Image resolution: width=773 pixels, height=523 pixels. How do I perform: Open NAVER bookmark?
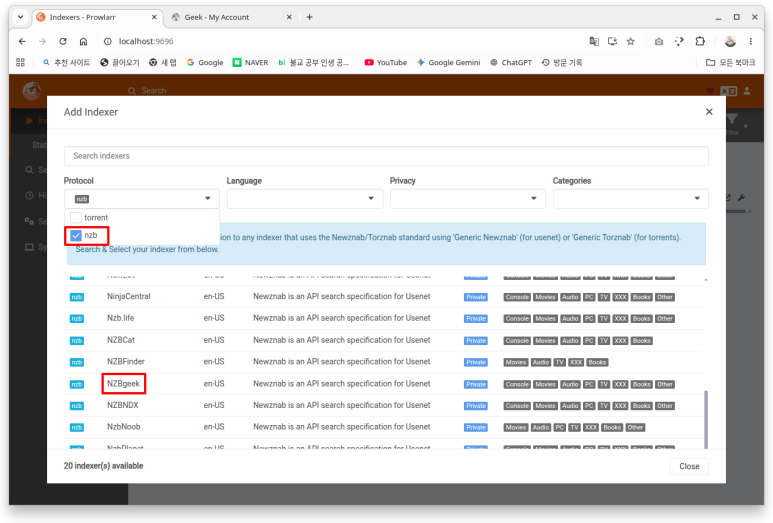(250, 62)
